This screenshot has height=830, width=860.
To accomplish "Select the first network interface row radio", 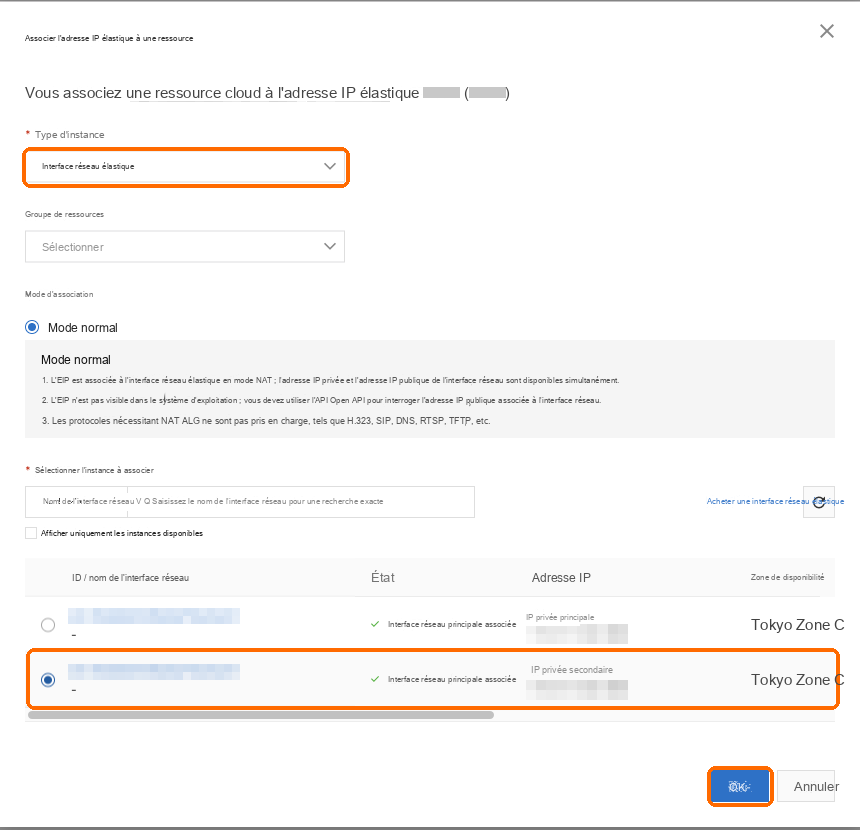I will click(x=48, y=625).
